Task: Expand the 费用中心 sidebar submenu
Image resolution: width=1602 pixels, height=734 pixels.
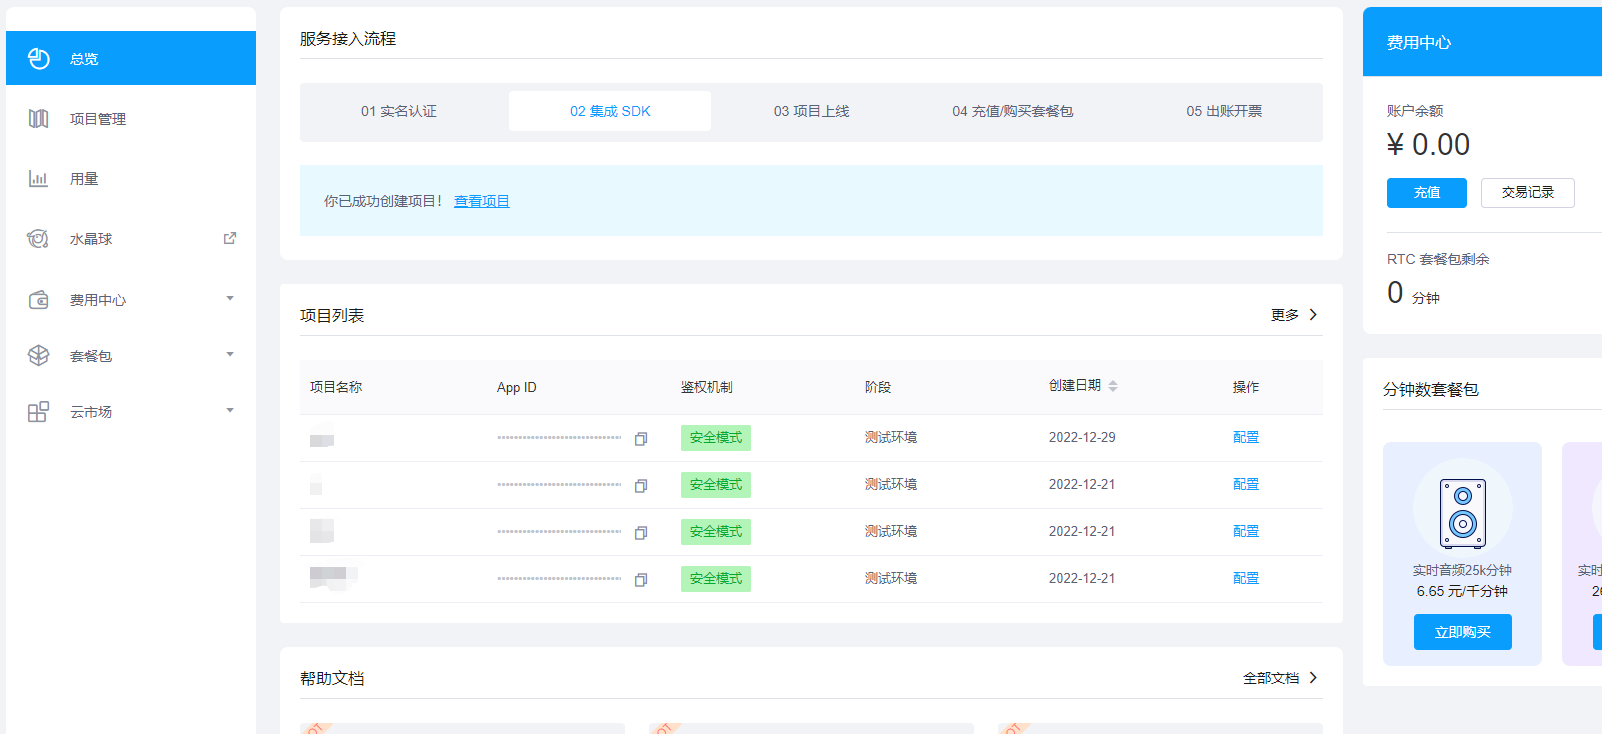Action: click(x=230, y=298)
